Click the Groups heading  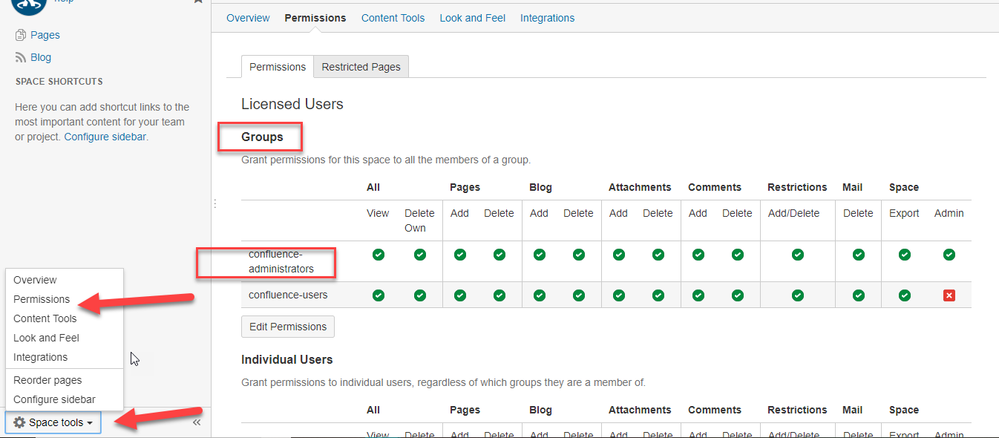(262, 136)
